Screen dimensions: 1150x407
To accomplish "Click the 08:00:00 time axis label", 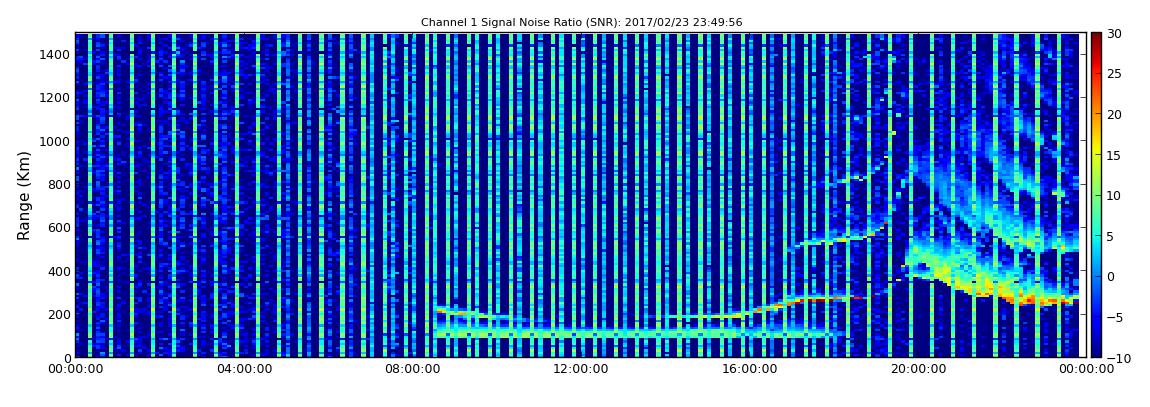I will [x=411, y=369].
